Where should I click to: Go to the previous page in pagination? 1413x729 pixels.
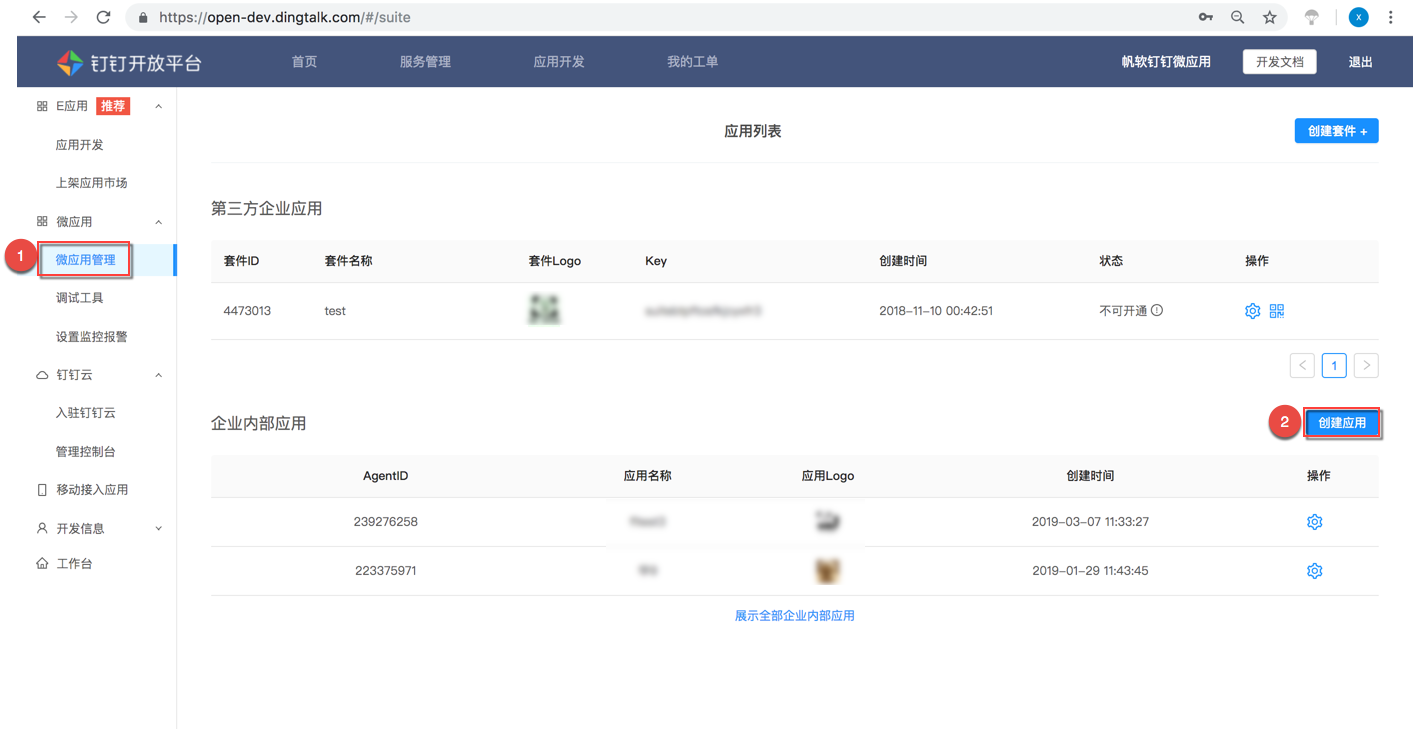click(x=1302, y=365)
